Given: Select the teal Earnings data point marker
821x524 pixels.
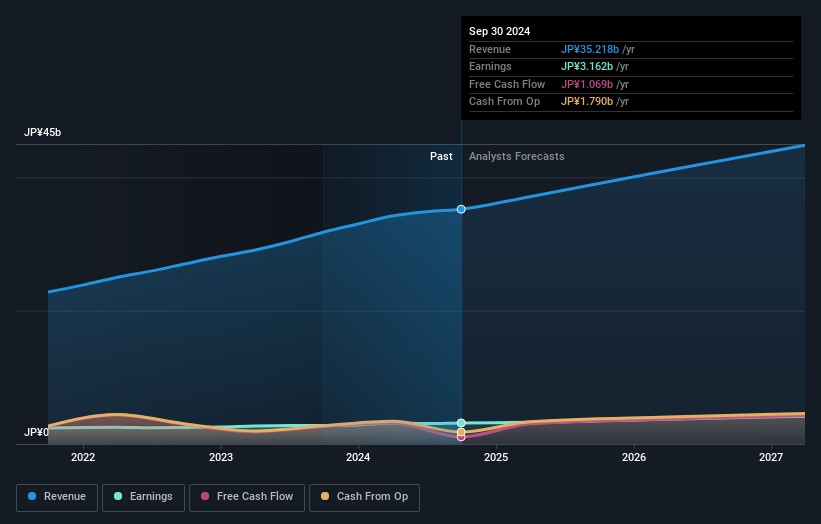Looking at the screenshot, I should point(461,423).
